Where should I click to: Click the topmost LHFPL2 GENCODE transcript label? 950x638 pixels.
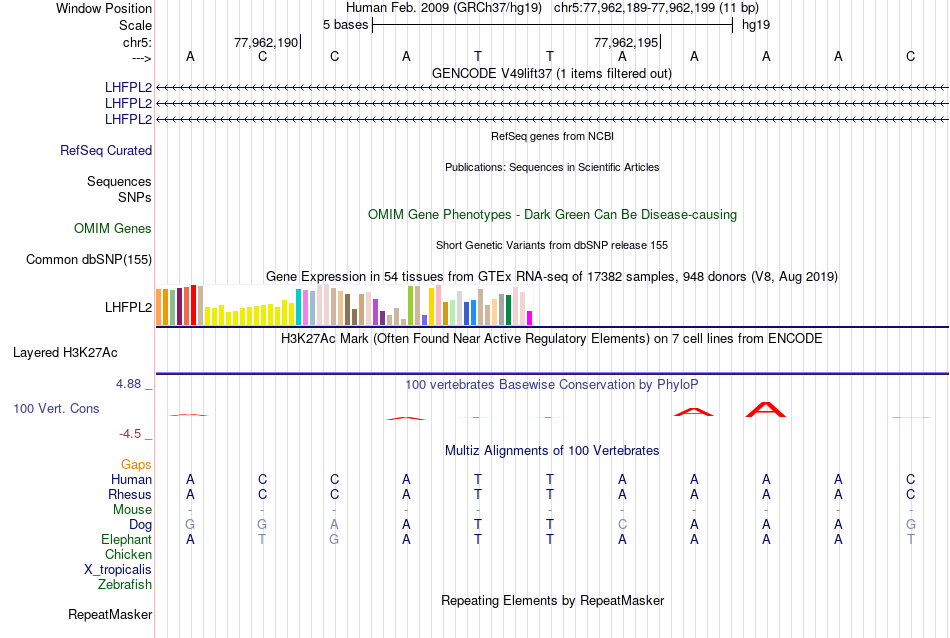[x=128, y=87]
